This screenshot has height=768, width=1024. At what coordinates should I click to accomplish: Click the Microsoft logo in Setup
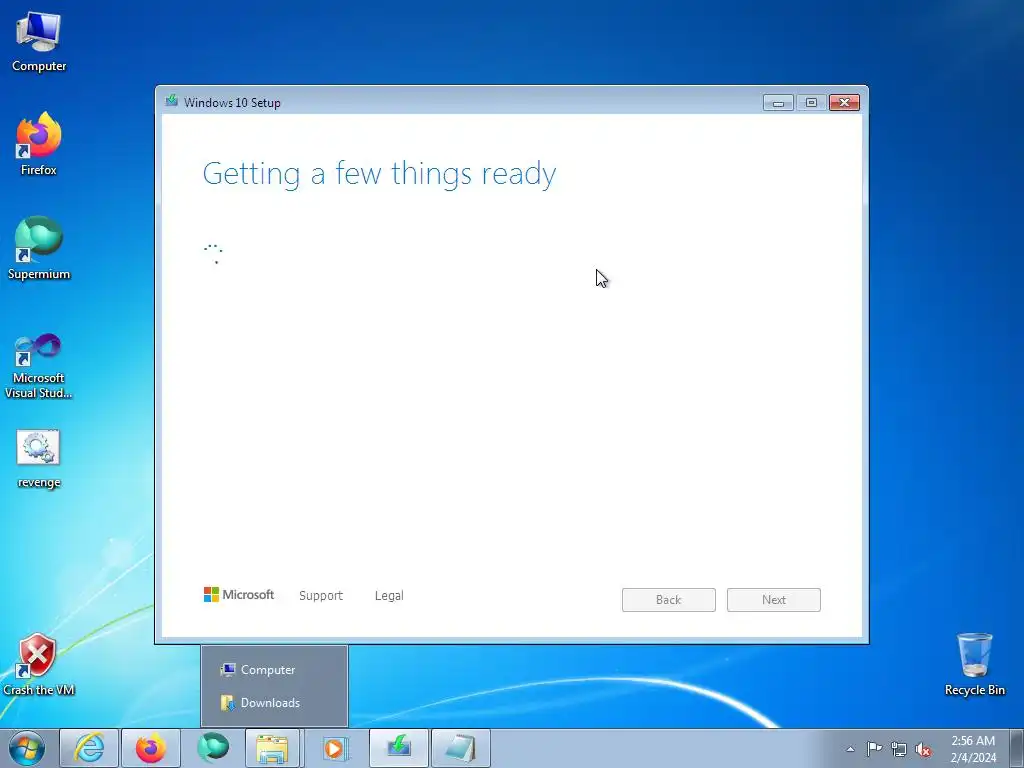[239, 595]
